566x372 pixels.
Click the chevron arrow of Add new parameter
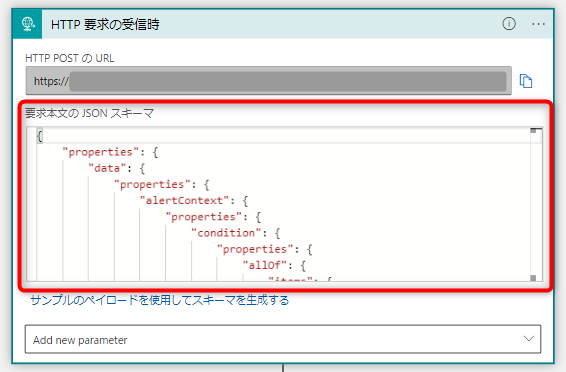tap(529, 338)
